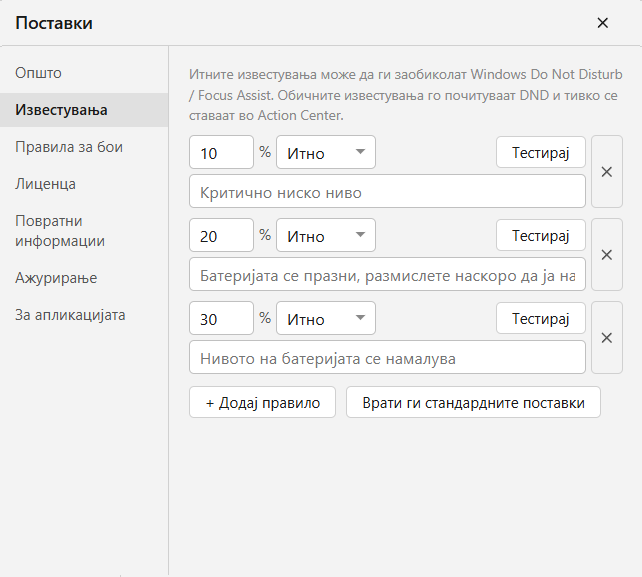Switch to the Ажурирање section

click(x=84, y=278)
